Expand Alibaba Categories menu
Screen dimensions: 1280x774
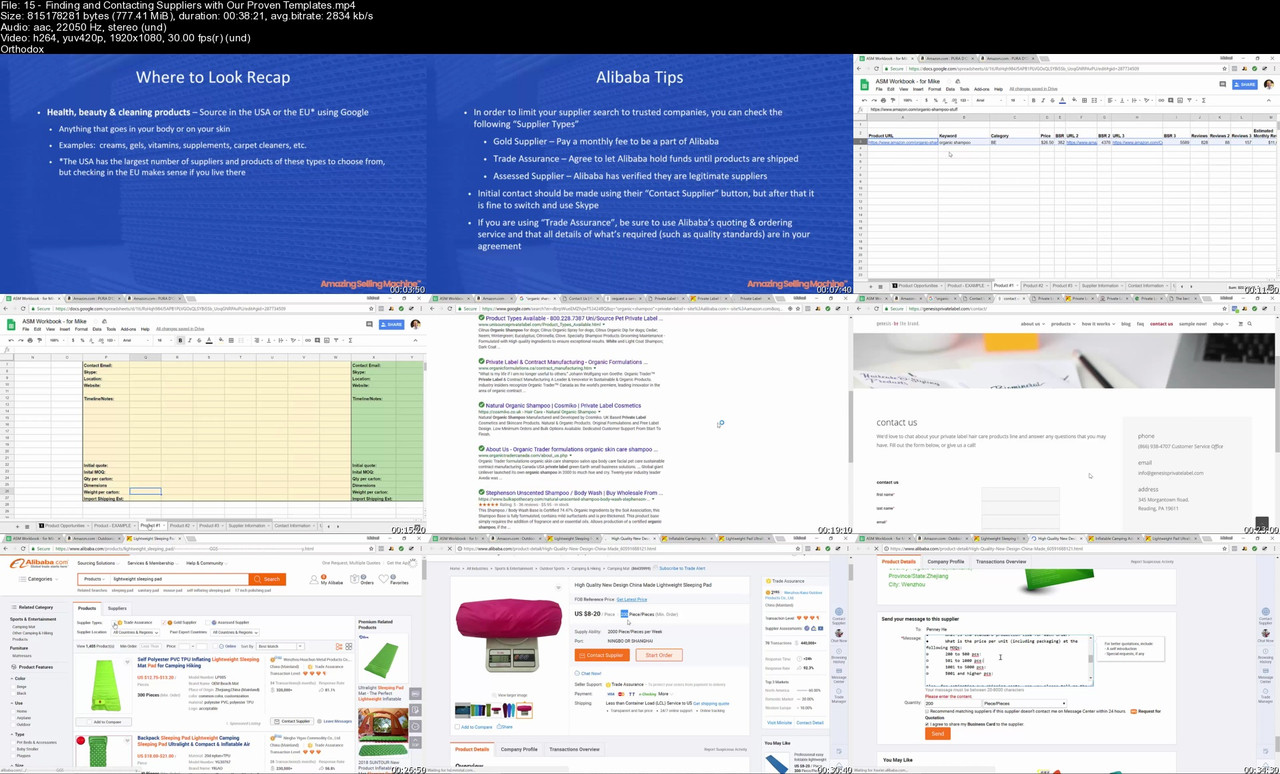coord(38,579)
